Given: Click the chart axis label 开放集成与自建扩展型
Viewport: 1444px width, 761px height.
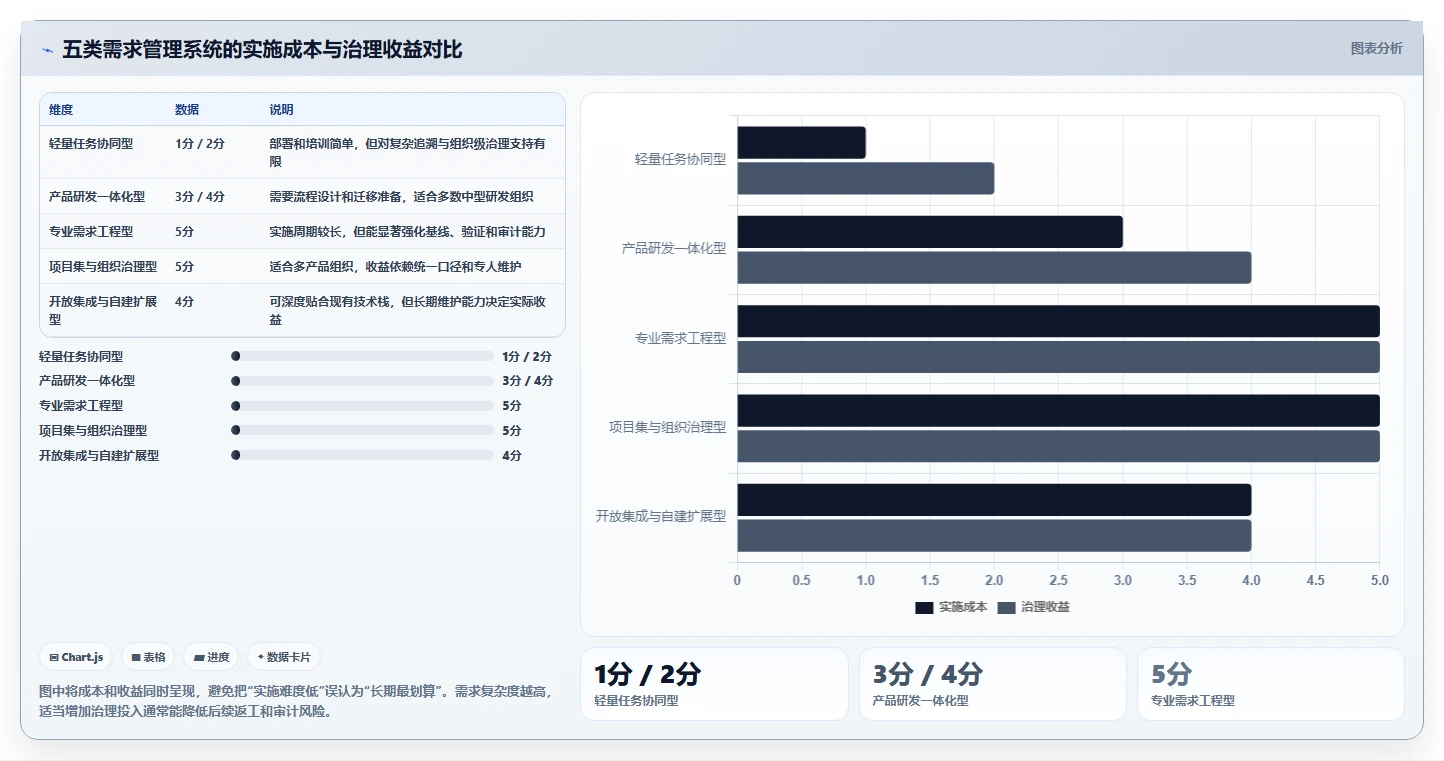Looking at the screenshot, I should (x=661, y=516).
